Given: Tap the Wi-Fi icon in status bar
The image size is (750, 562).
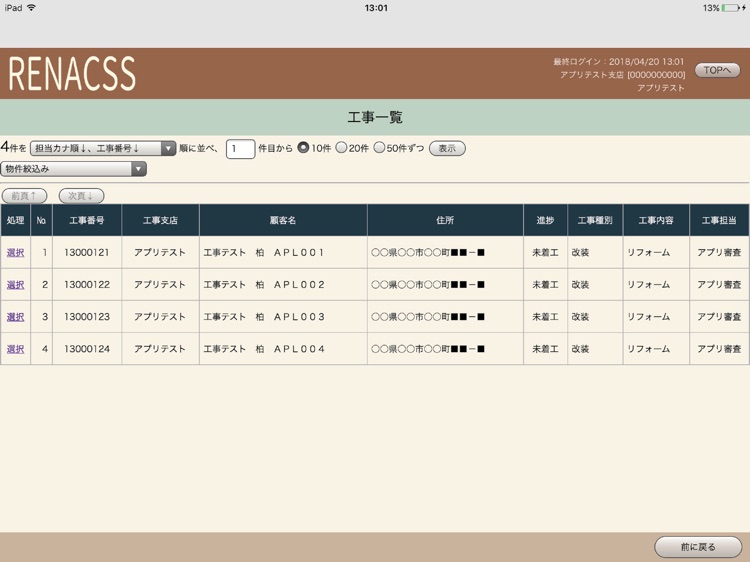Looking at the screenshot, I should click(x=32, y=8).
